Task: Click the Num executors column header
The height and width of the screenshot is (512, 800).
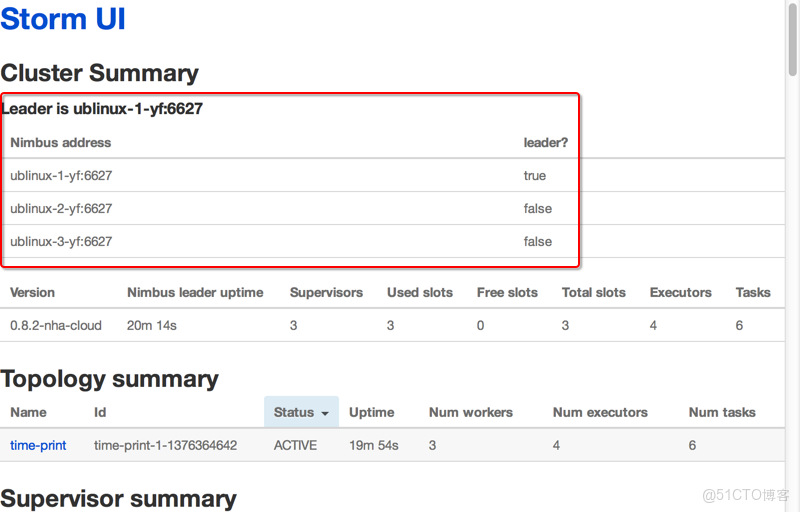Action: click(600, 412)
